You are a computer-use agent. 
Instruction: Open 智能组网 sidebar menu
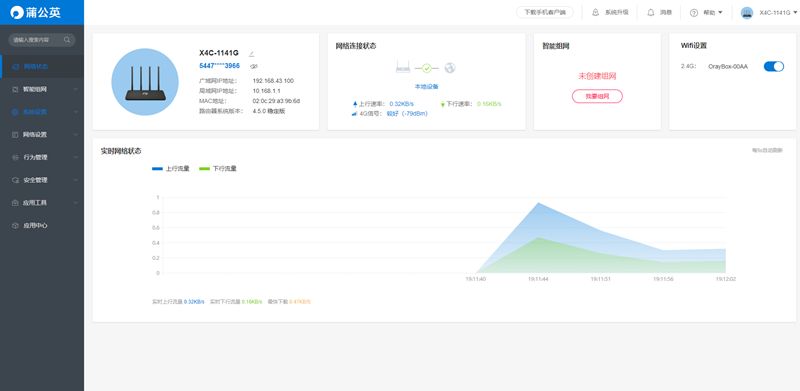click(x=42, y=89)
